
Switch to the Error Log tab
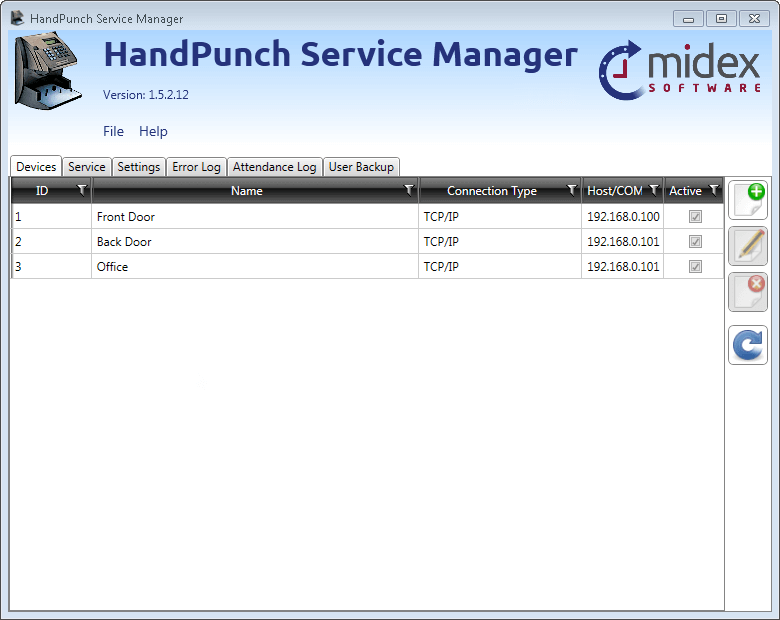coord(196,167)
